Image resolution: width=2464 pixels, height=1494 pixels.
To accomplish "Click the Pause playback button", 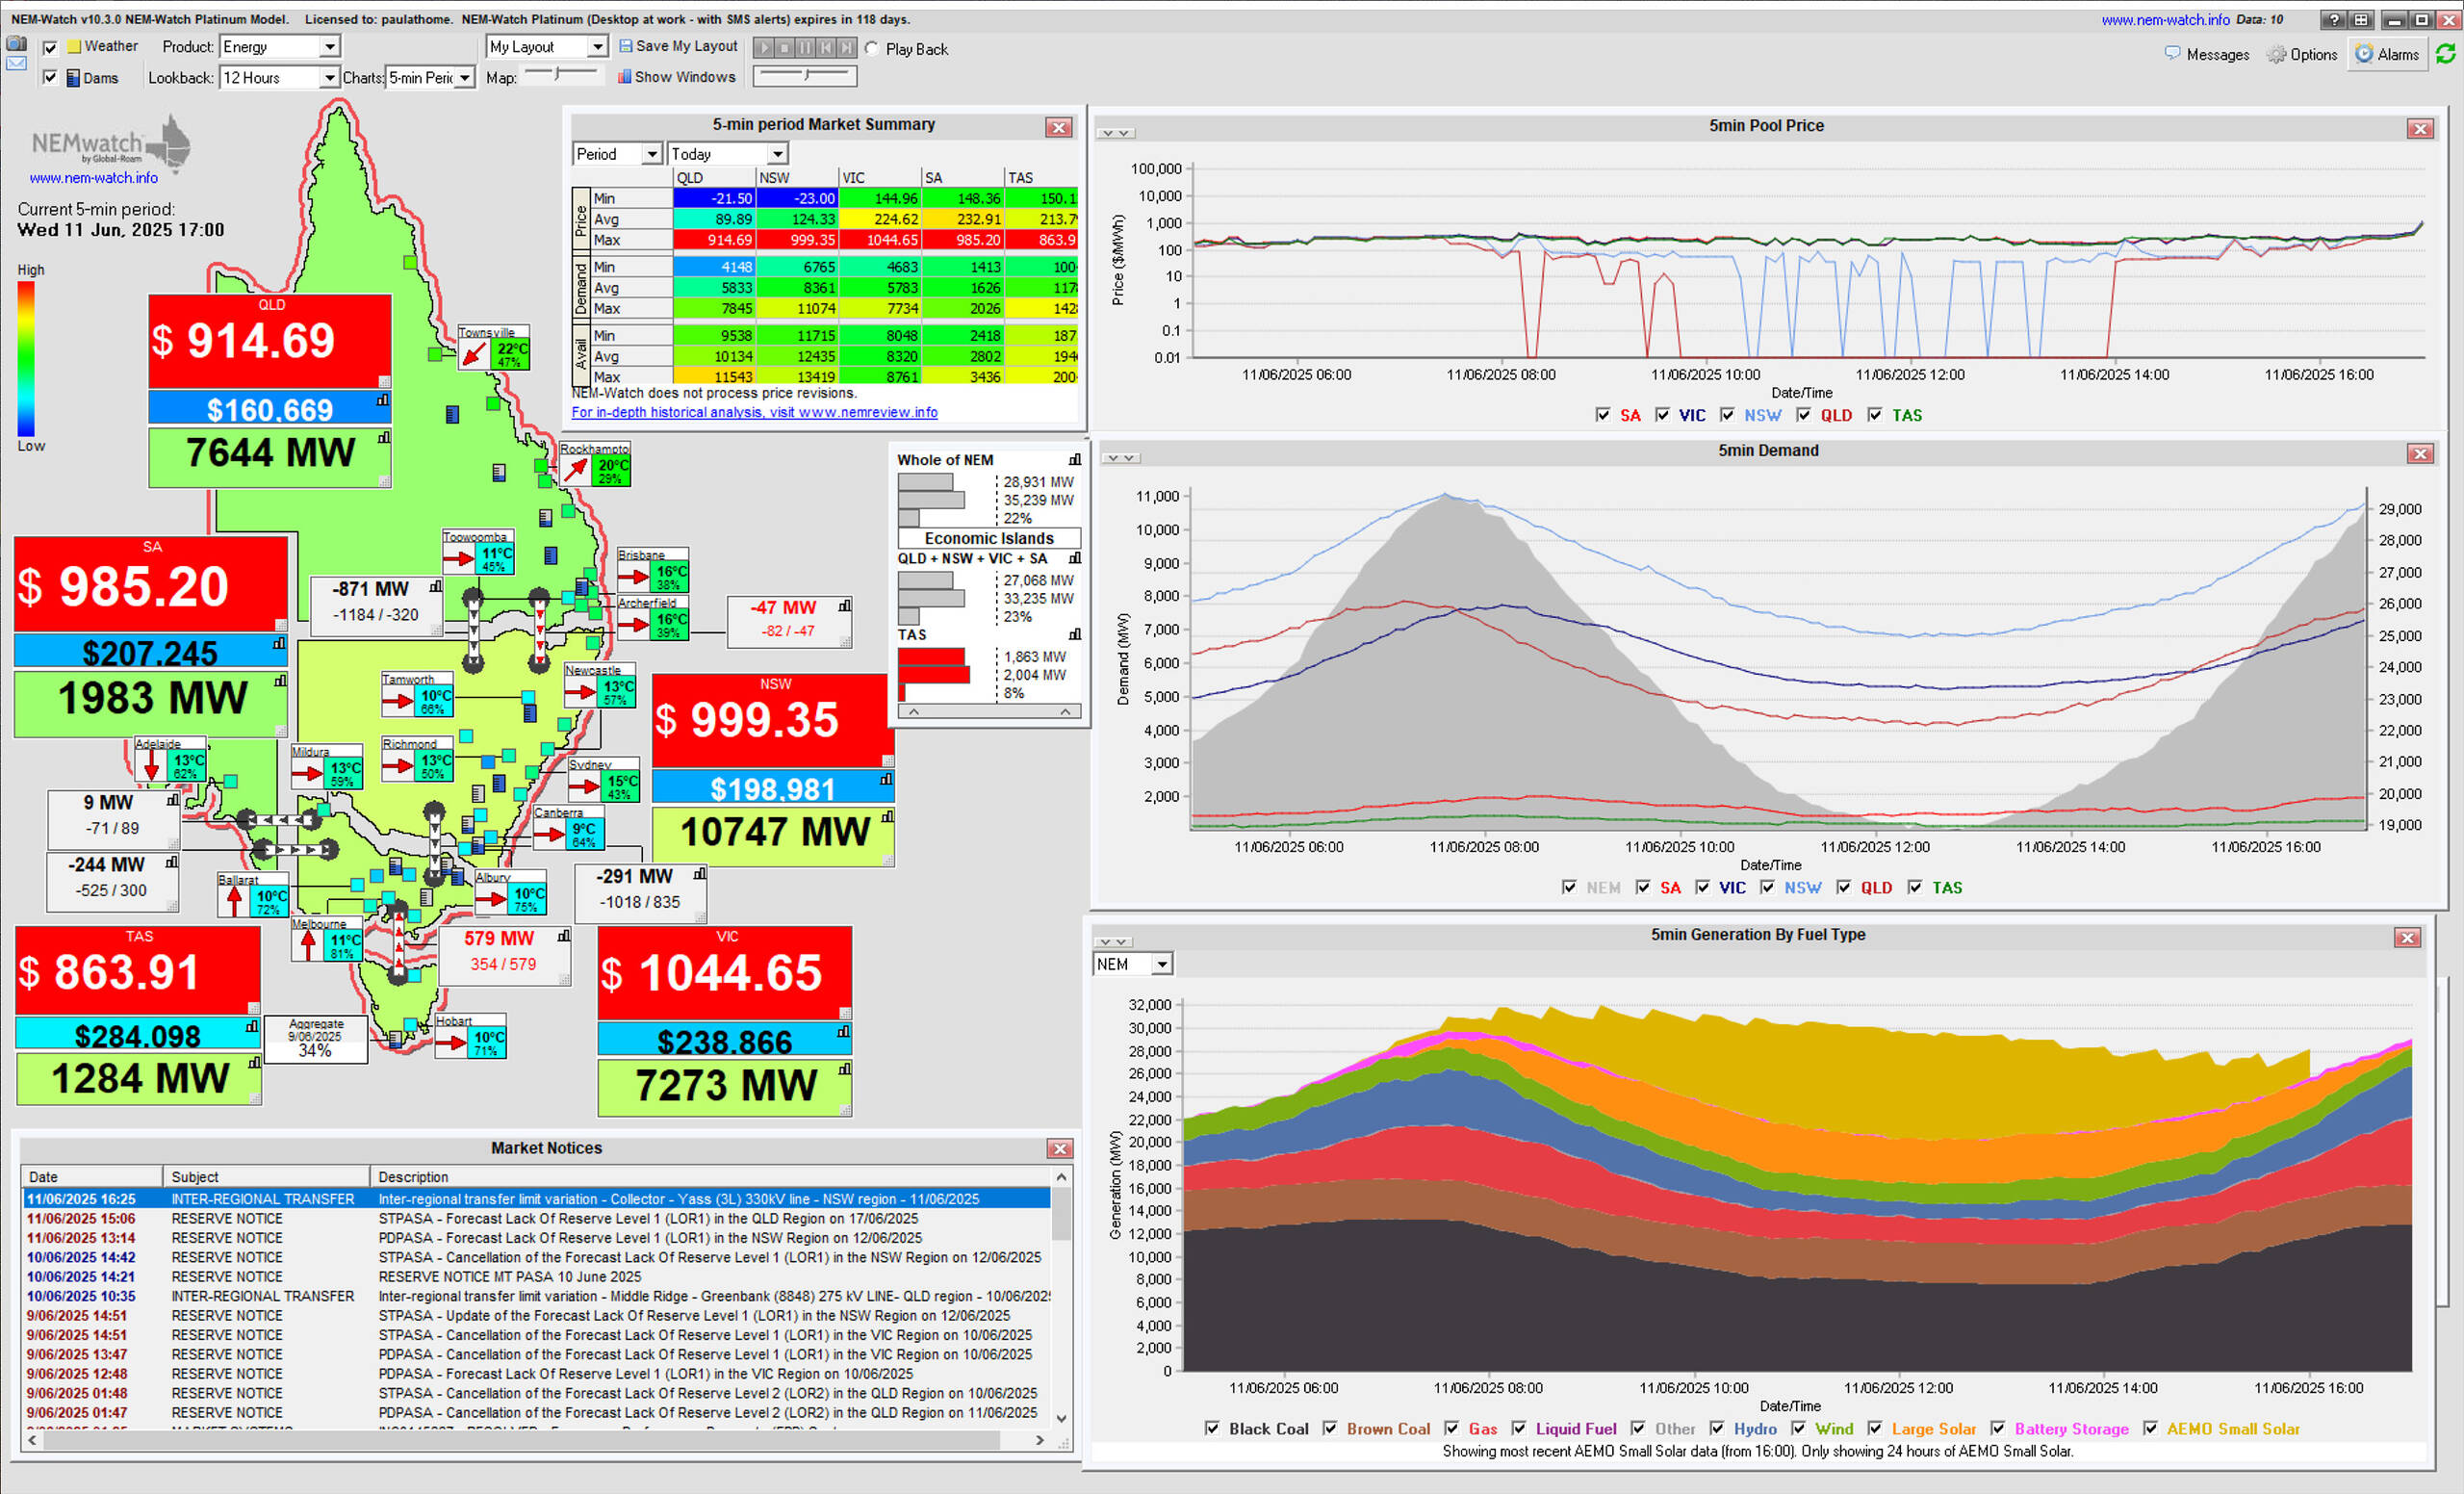I will [x=805, y=47].
